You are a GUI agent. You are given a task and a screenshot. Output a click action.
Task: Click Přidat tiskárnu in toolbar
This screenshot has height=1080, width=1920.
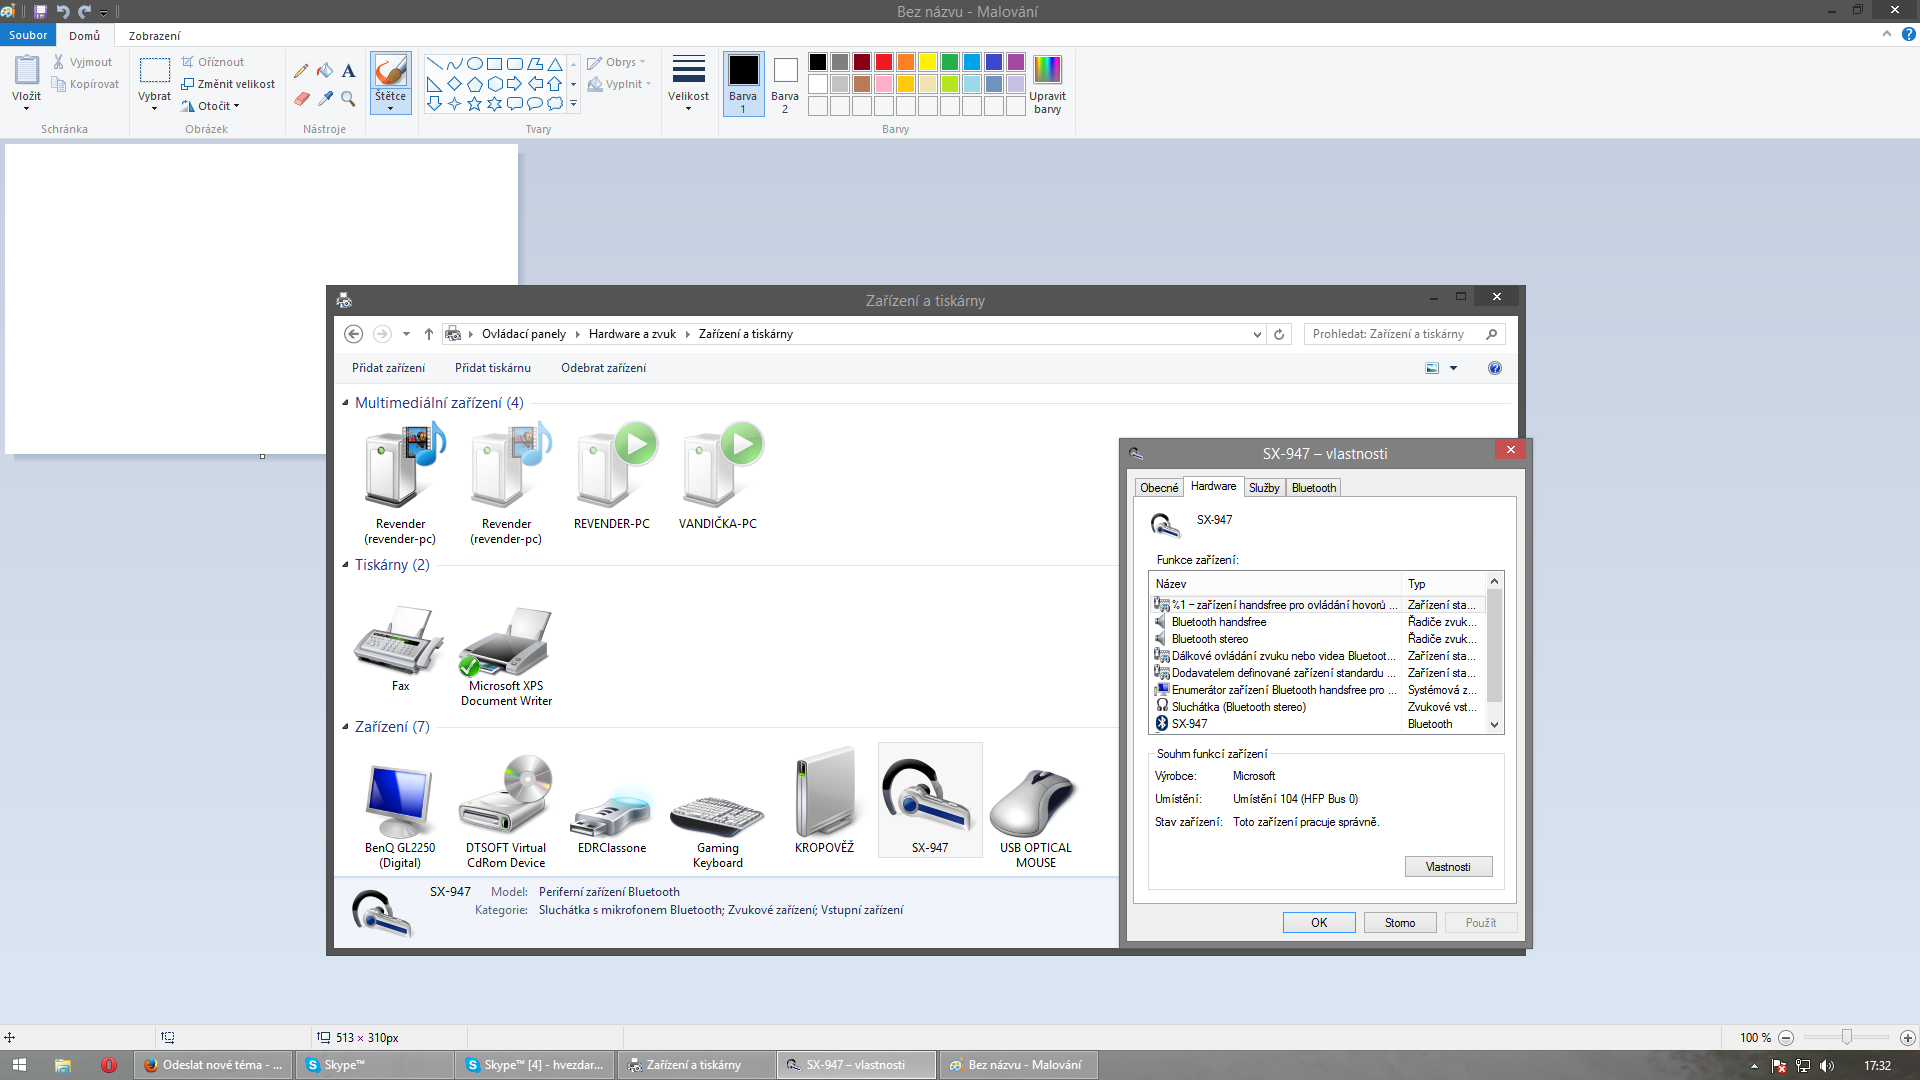point(492,368)
